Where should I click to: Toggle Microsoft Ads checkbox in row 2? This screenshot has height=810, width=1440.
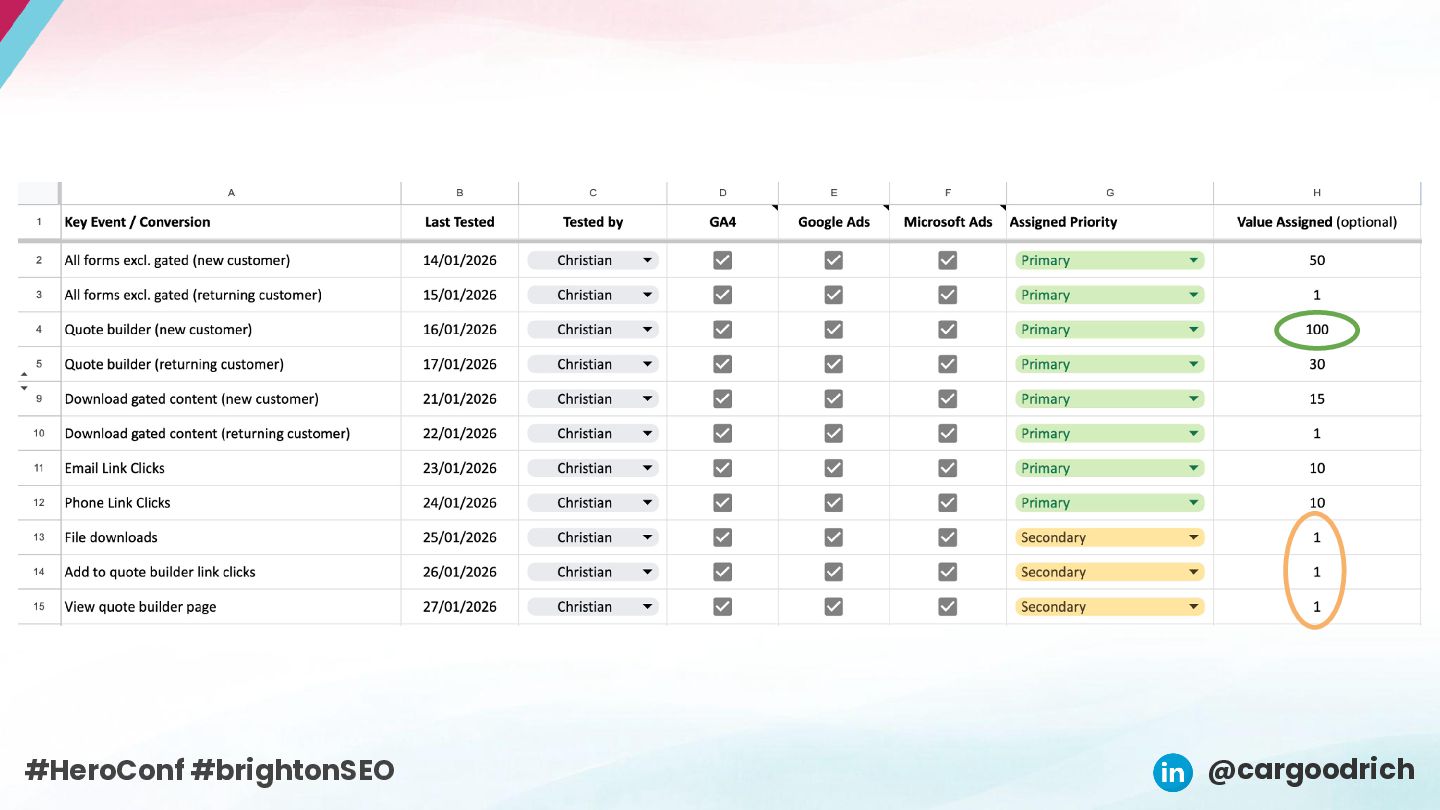click(947, 260)
